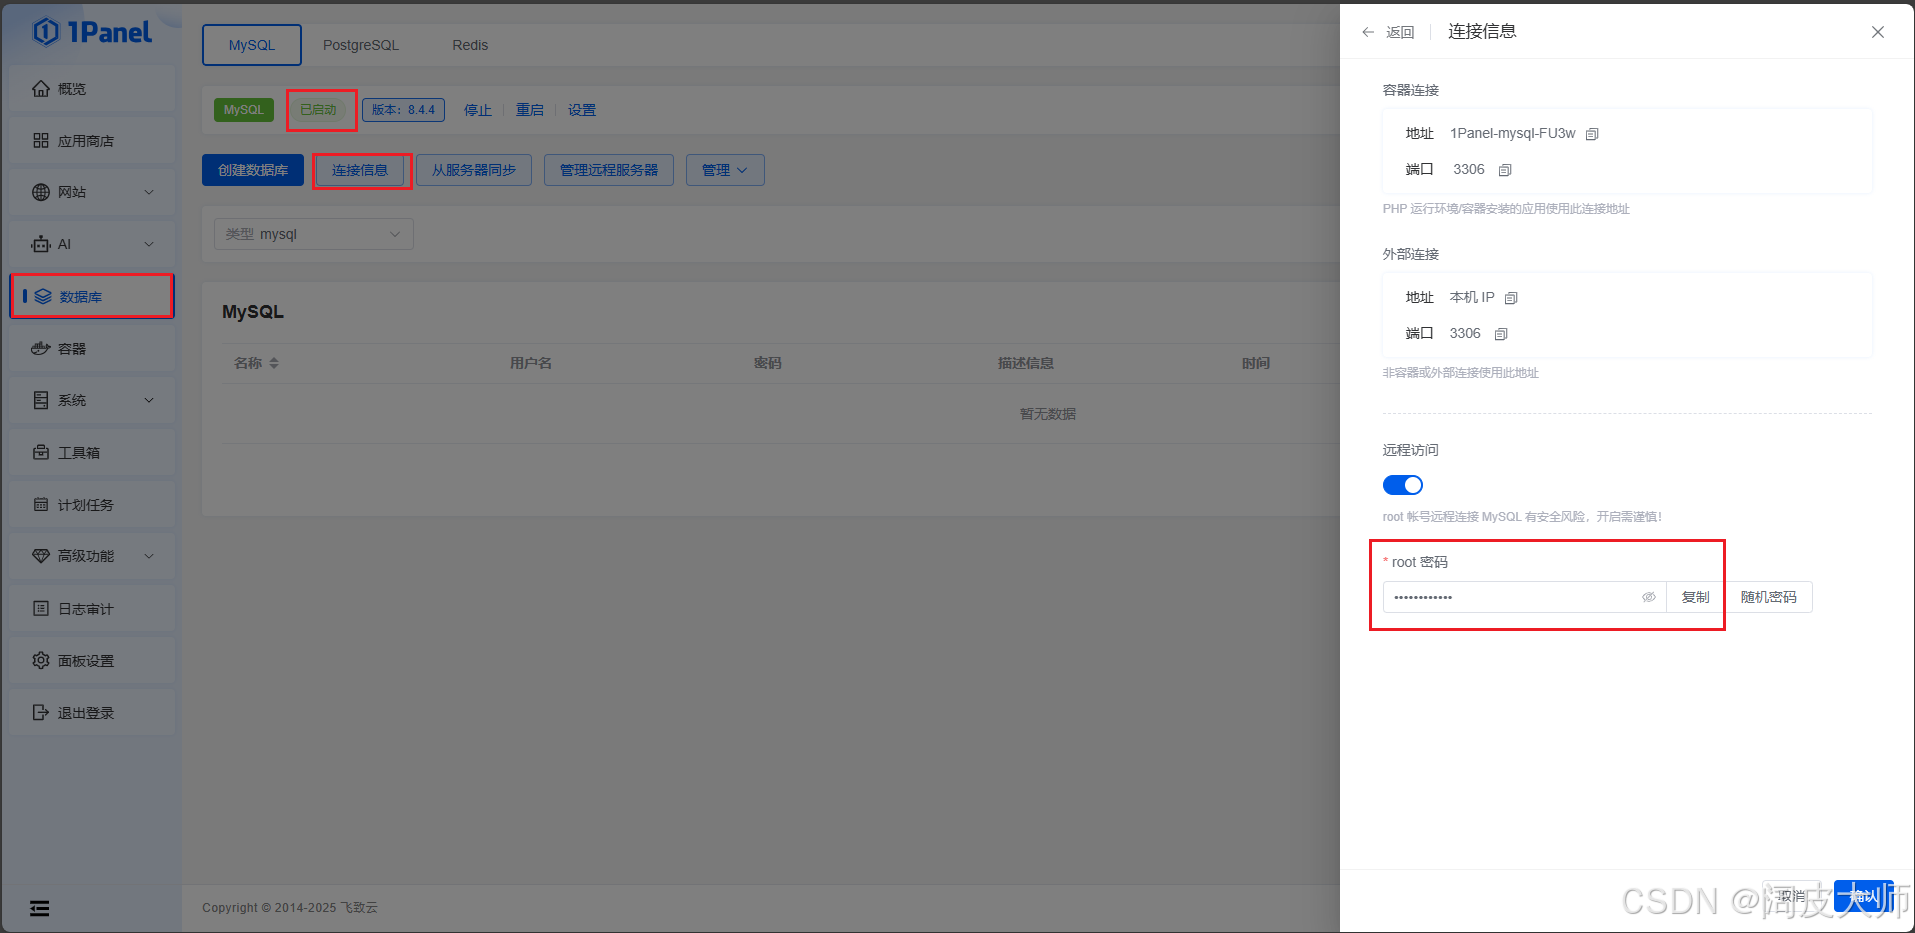Switch to the PostgreSQL tab
This screenshot has width=1915, height=933.
(361, 45)
